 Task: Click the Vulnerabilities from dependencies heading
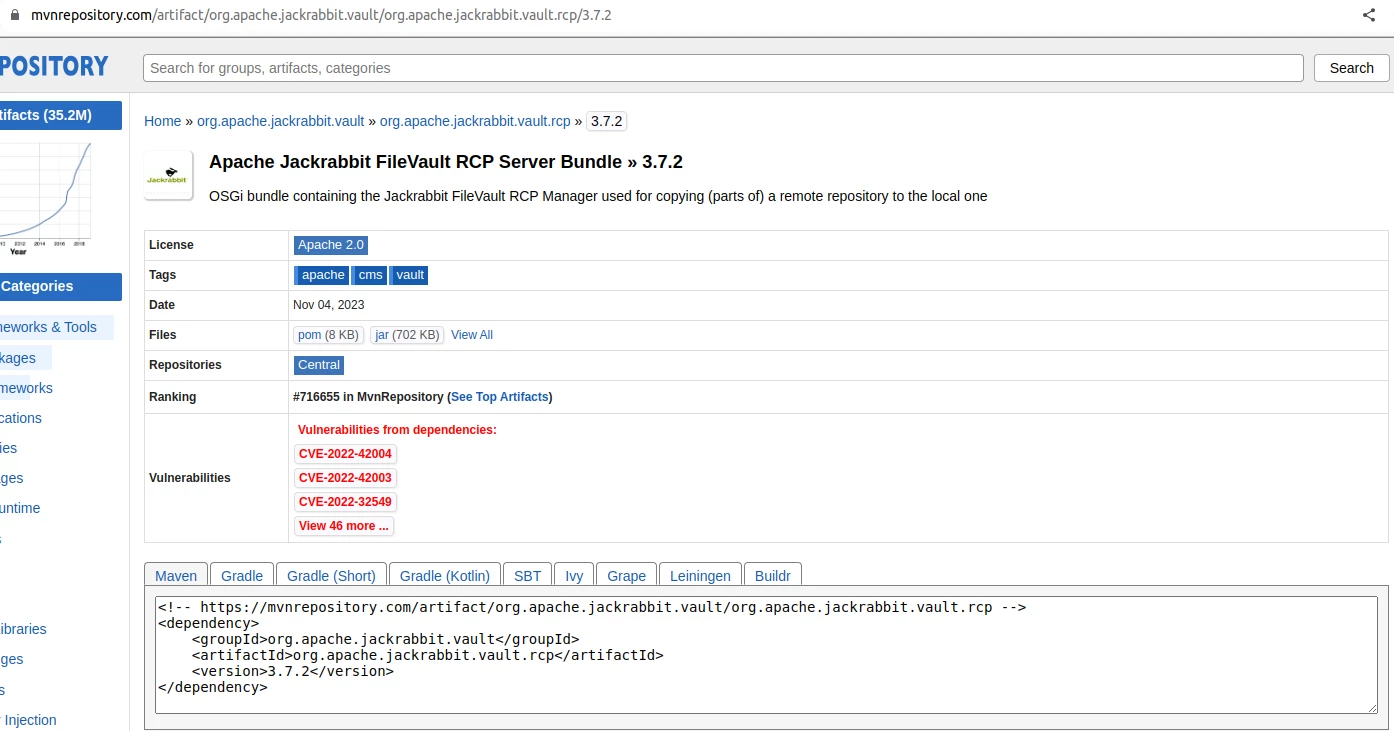coord(397,430)
